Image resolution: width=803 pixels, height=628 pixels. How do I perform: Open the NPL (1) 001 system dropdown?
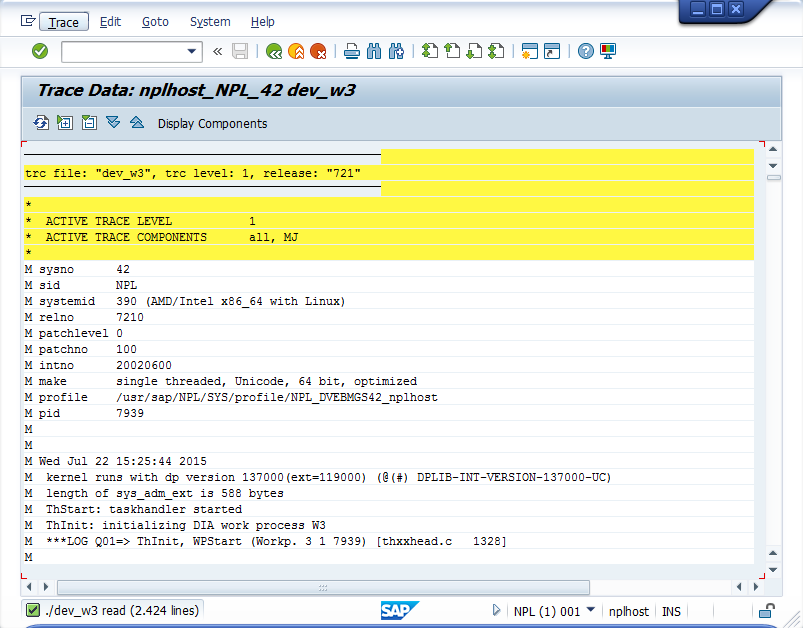coord(590,610)
